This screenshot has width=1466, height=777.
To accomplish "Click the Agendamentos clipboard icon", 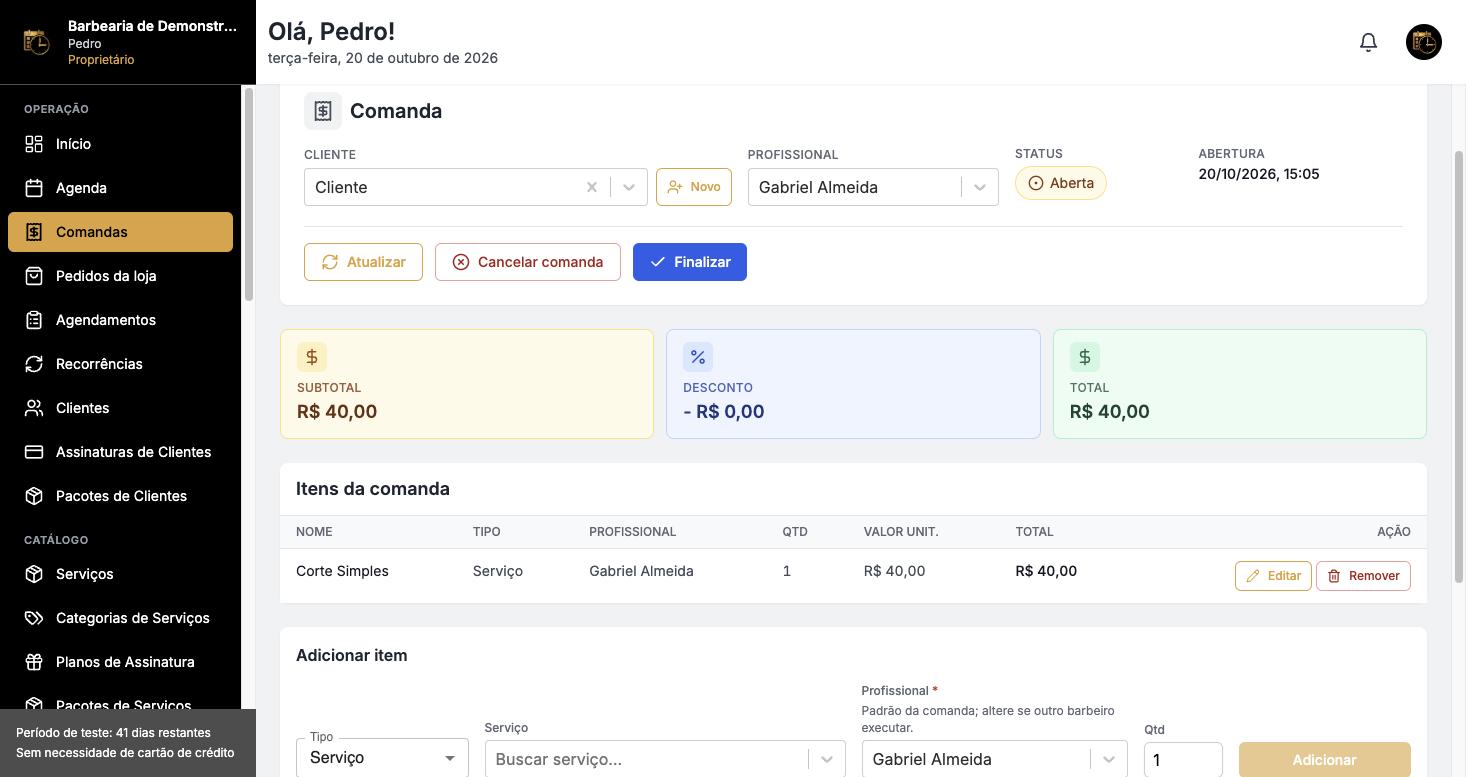I will (x=34, y=320).
